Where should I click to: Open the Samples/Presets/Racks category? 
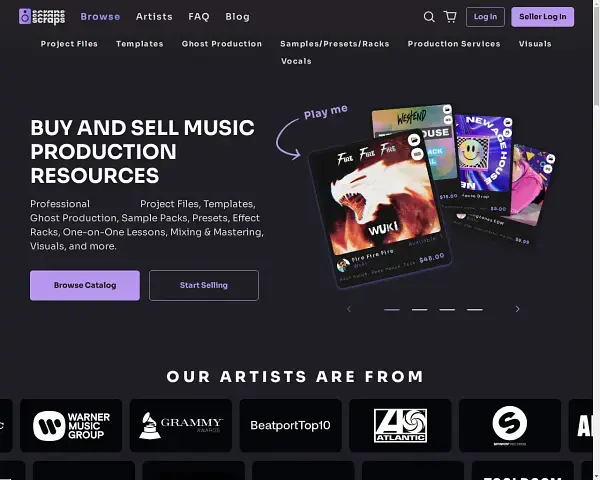click(334, 44)
